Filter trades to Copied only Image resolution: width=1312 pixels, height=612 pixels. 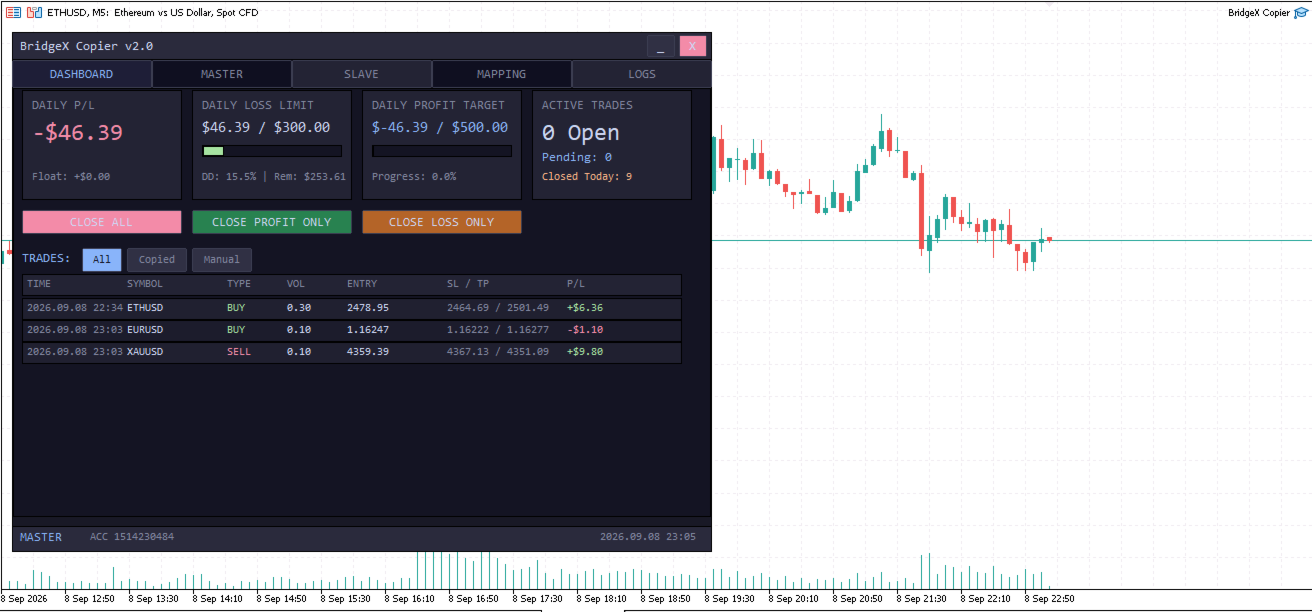pos(157,260)
